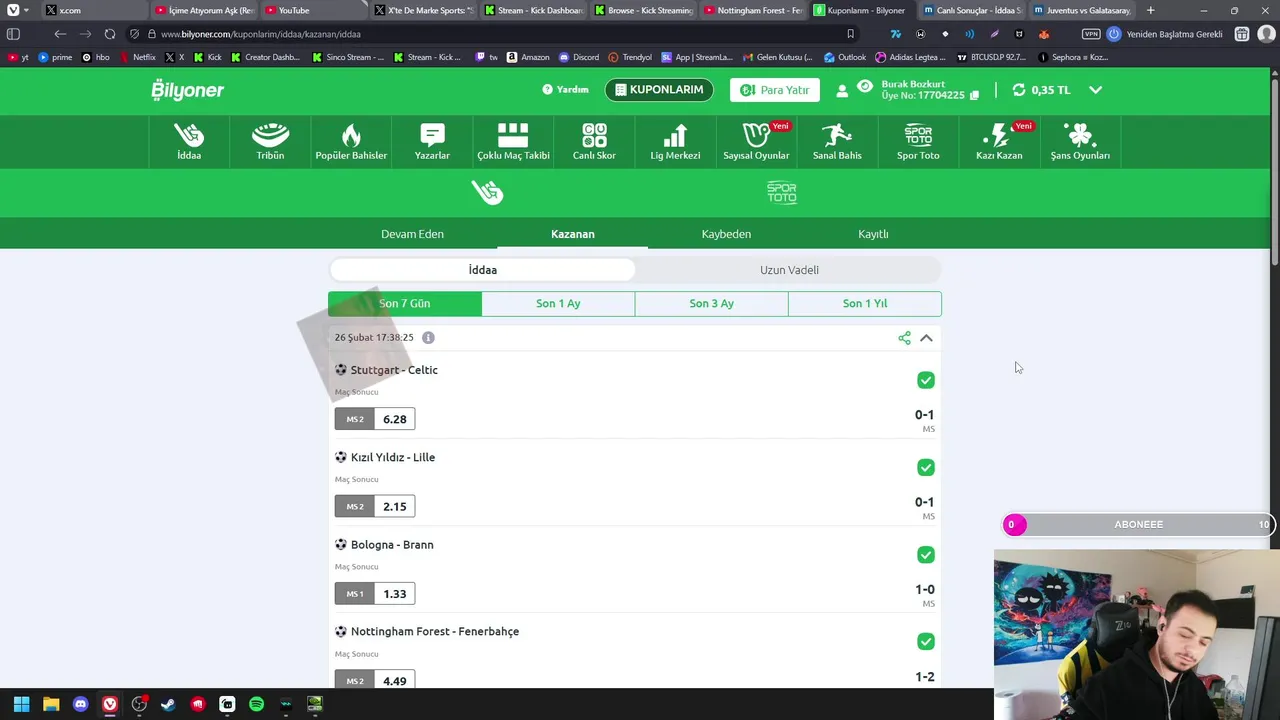The image size is (1280, 720).
Task: Open the Discord bookmark
Action: pos(579,57)
